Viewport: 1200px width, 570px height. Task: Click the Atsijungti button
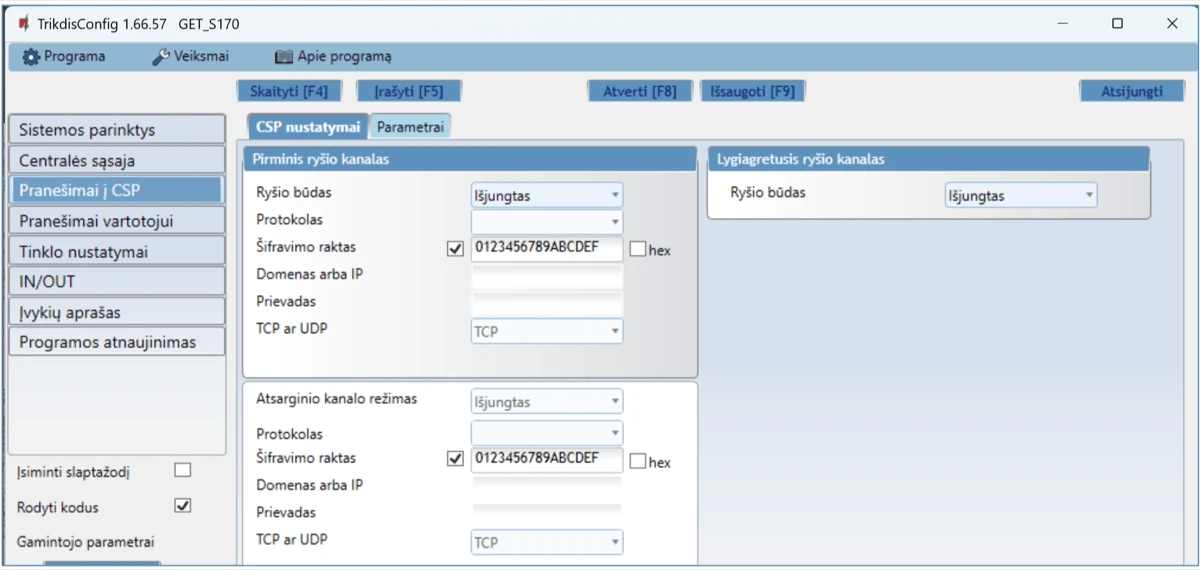tap(1131, 91)
